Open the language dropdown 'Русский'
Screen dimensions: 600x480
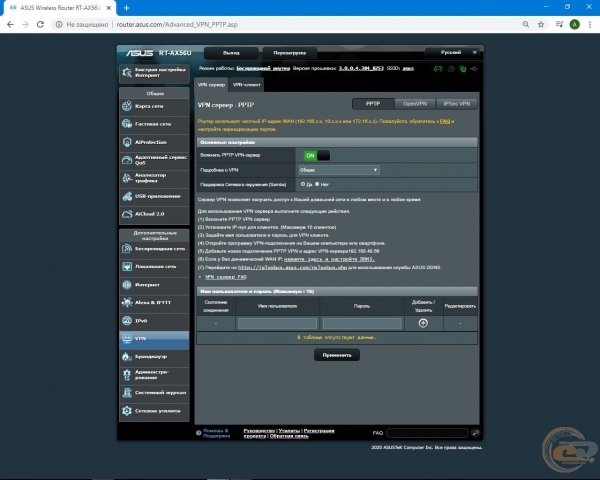(x=452, y=52)
